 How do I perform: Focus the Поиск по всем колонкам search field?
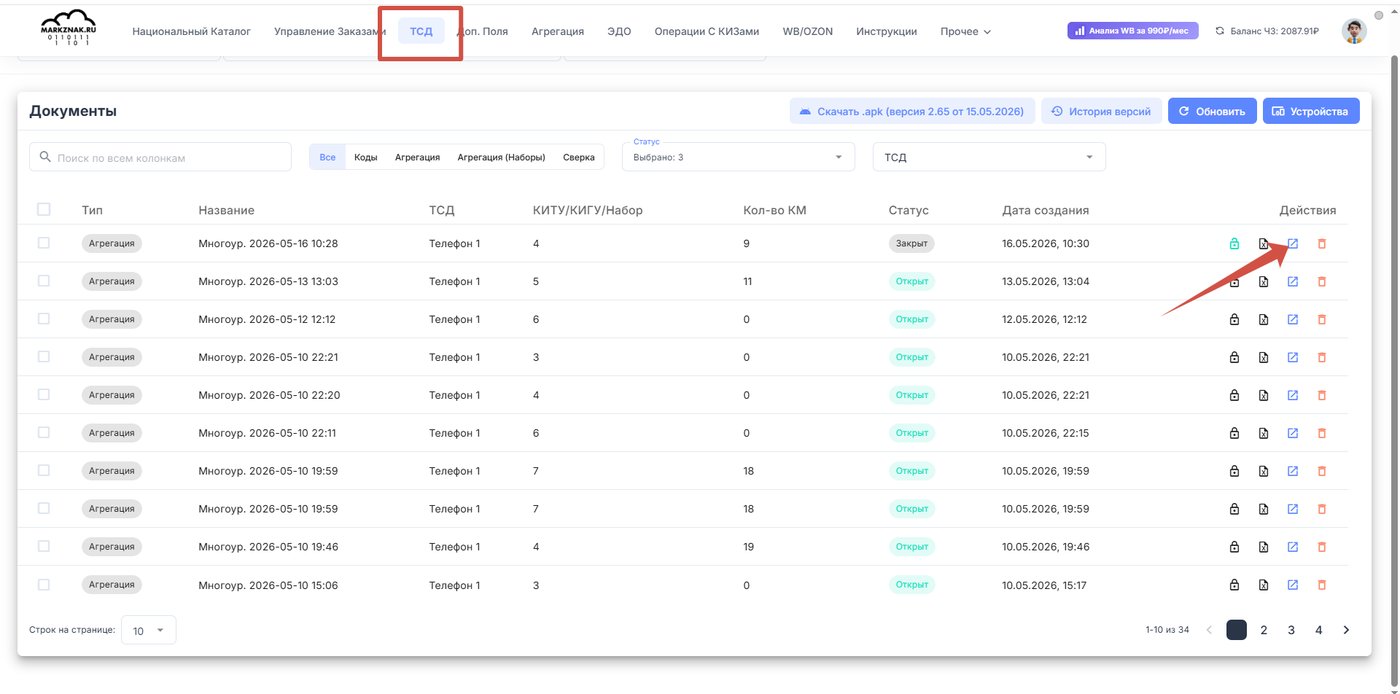point(161,157)
